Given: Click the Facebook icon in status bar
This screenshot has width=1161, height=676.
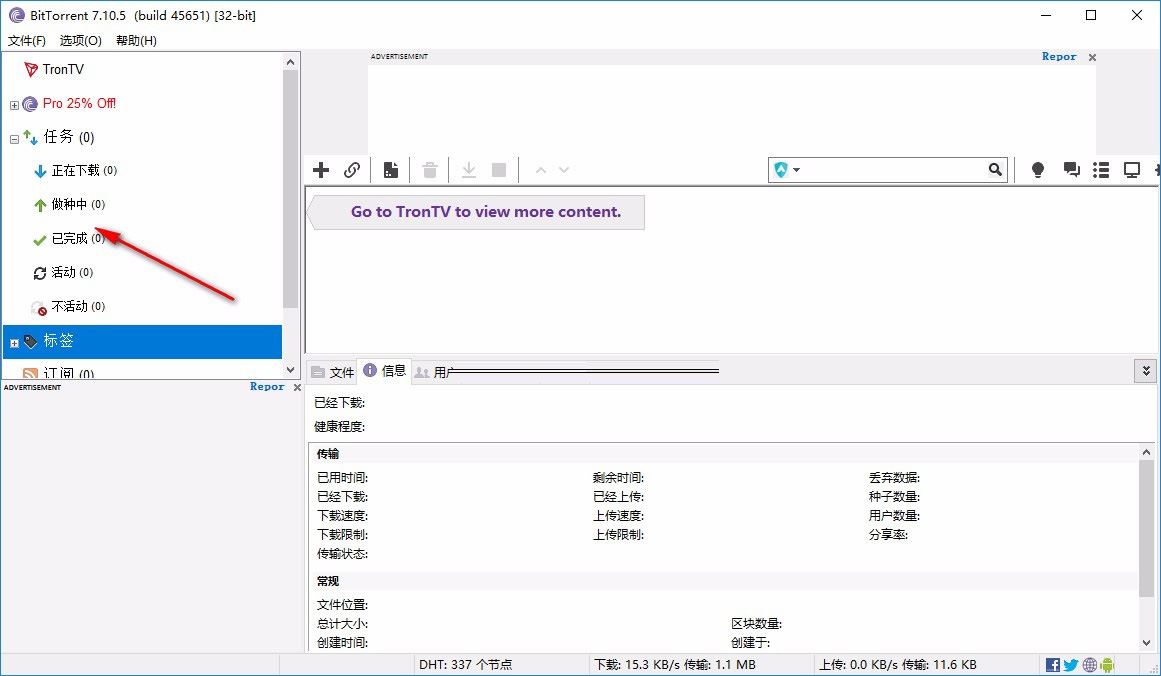Looking at the screenshot, I should 1052,665.
